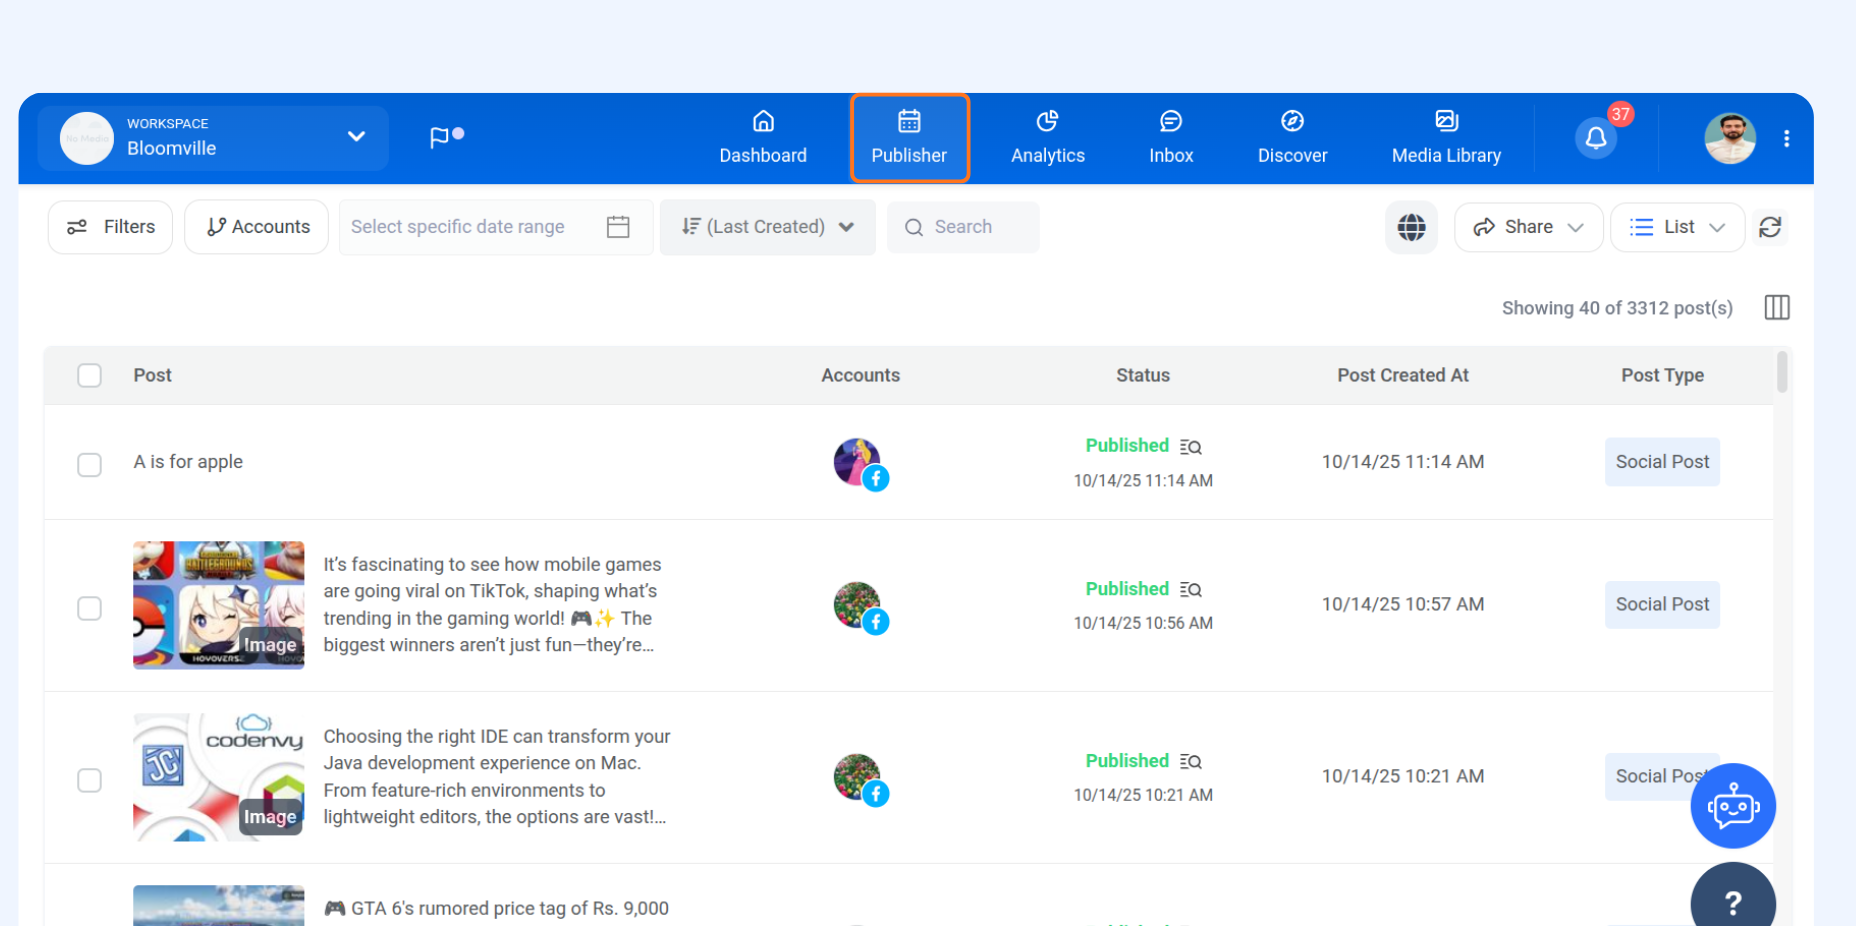Click the globe icon button
The image size is (1856, 926).
(x=1411, y=227)
